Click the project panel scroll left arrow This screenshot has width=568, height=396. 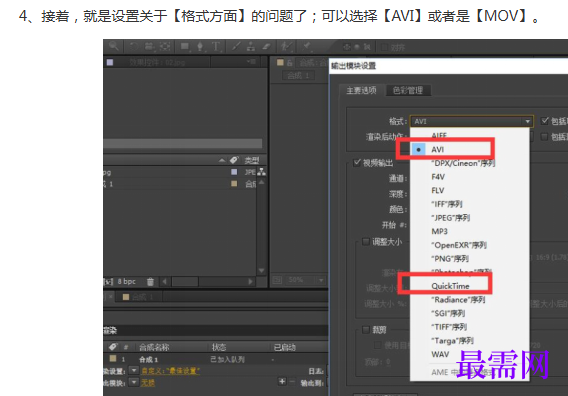(x=165, y=282)
